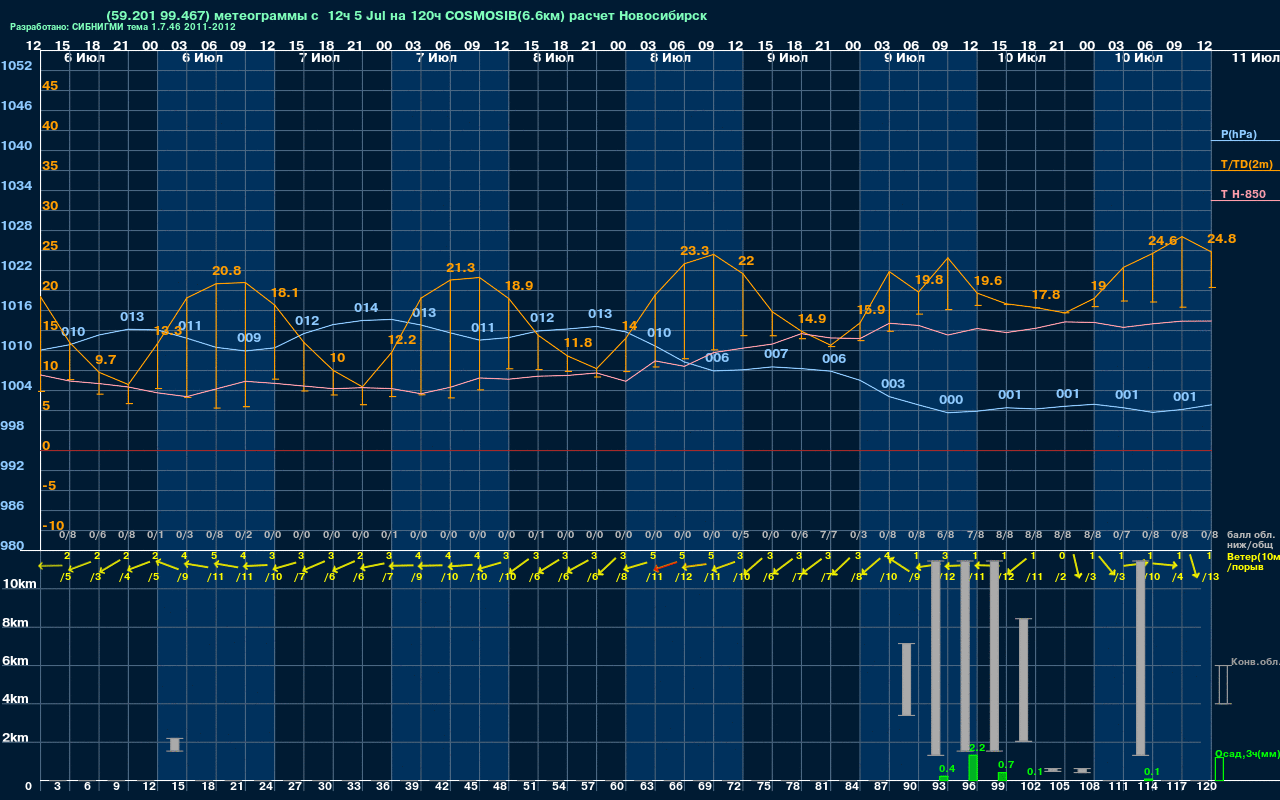This screenshot has height=800, width=1280.
Task: Click the 20.8 temperature label
Action: coord(227,270)
